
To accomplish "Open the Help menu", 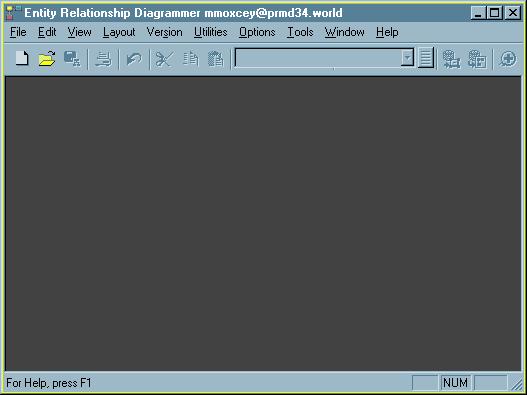I will click(x=387, y=32).
